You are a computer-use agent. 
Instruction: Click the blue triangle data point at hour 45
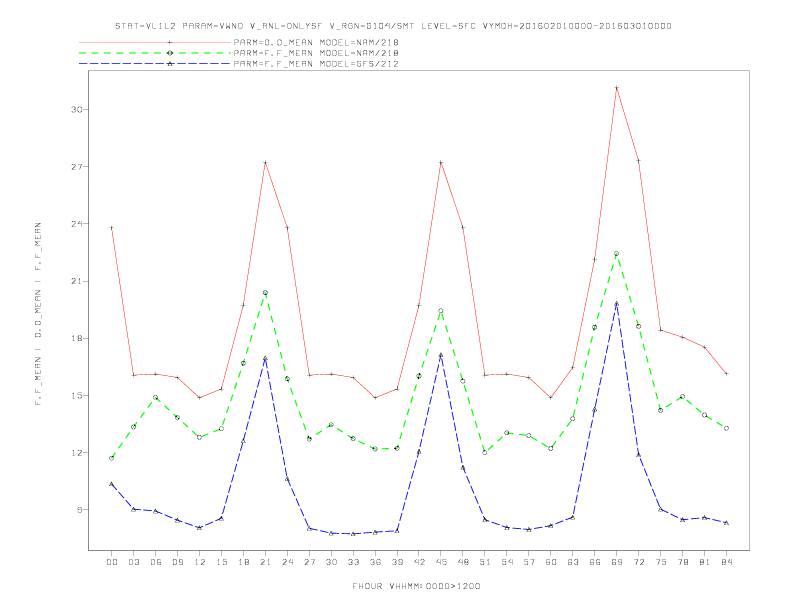pyautogui.click(x=441, y=355)
